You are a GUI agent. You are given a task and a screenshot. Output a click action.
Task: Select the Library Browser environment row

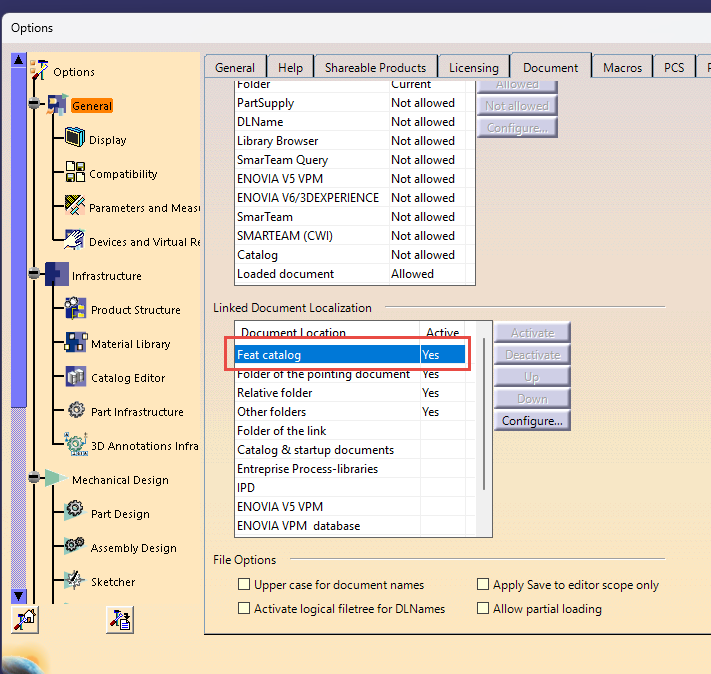350,141
